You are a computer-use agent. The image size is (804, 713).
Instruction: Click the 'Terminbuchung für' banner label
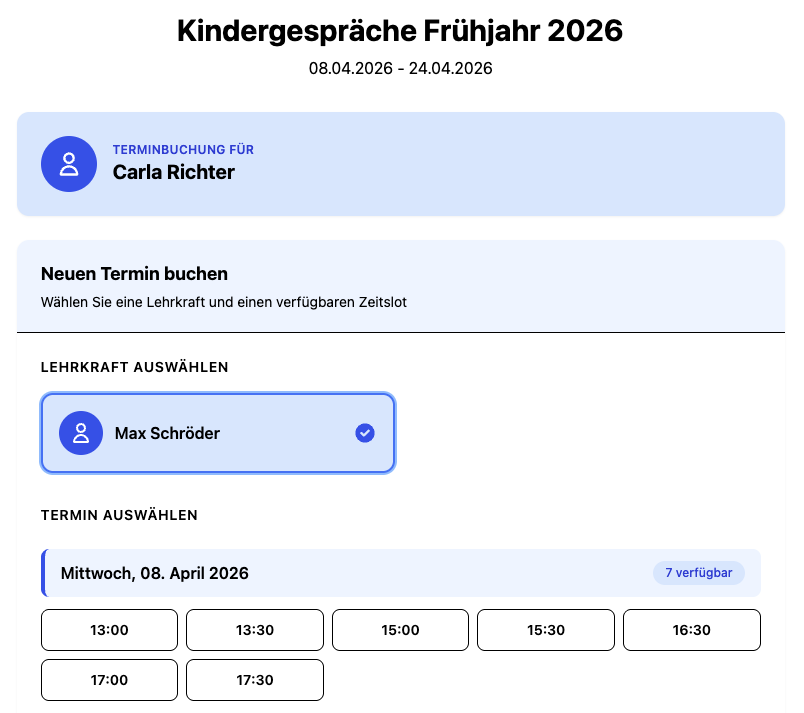point(183,149)
